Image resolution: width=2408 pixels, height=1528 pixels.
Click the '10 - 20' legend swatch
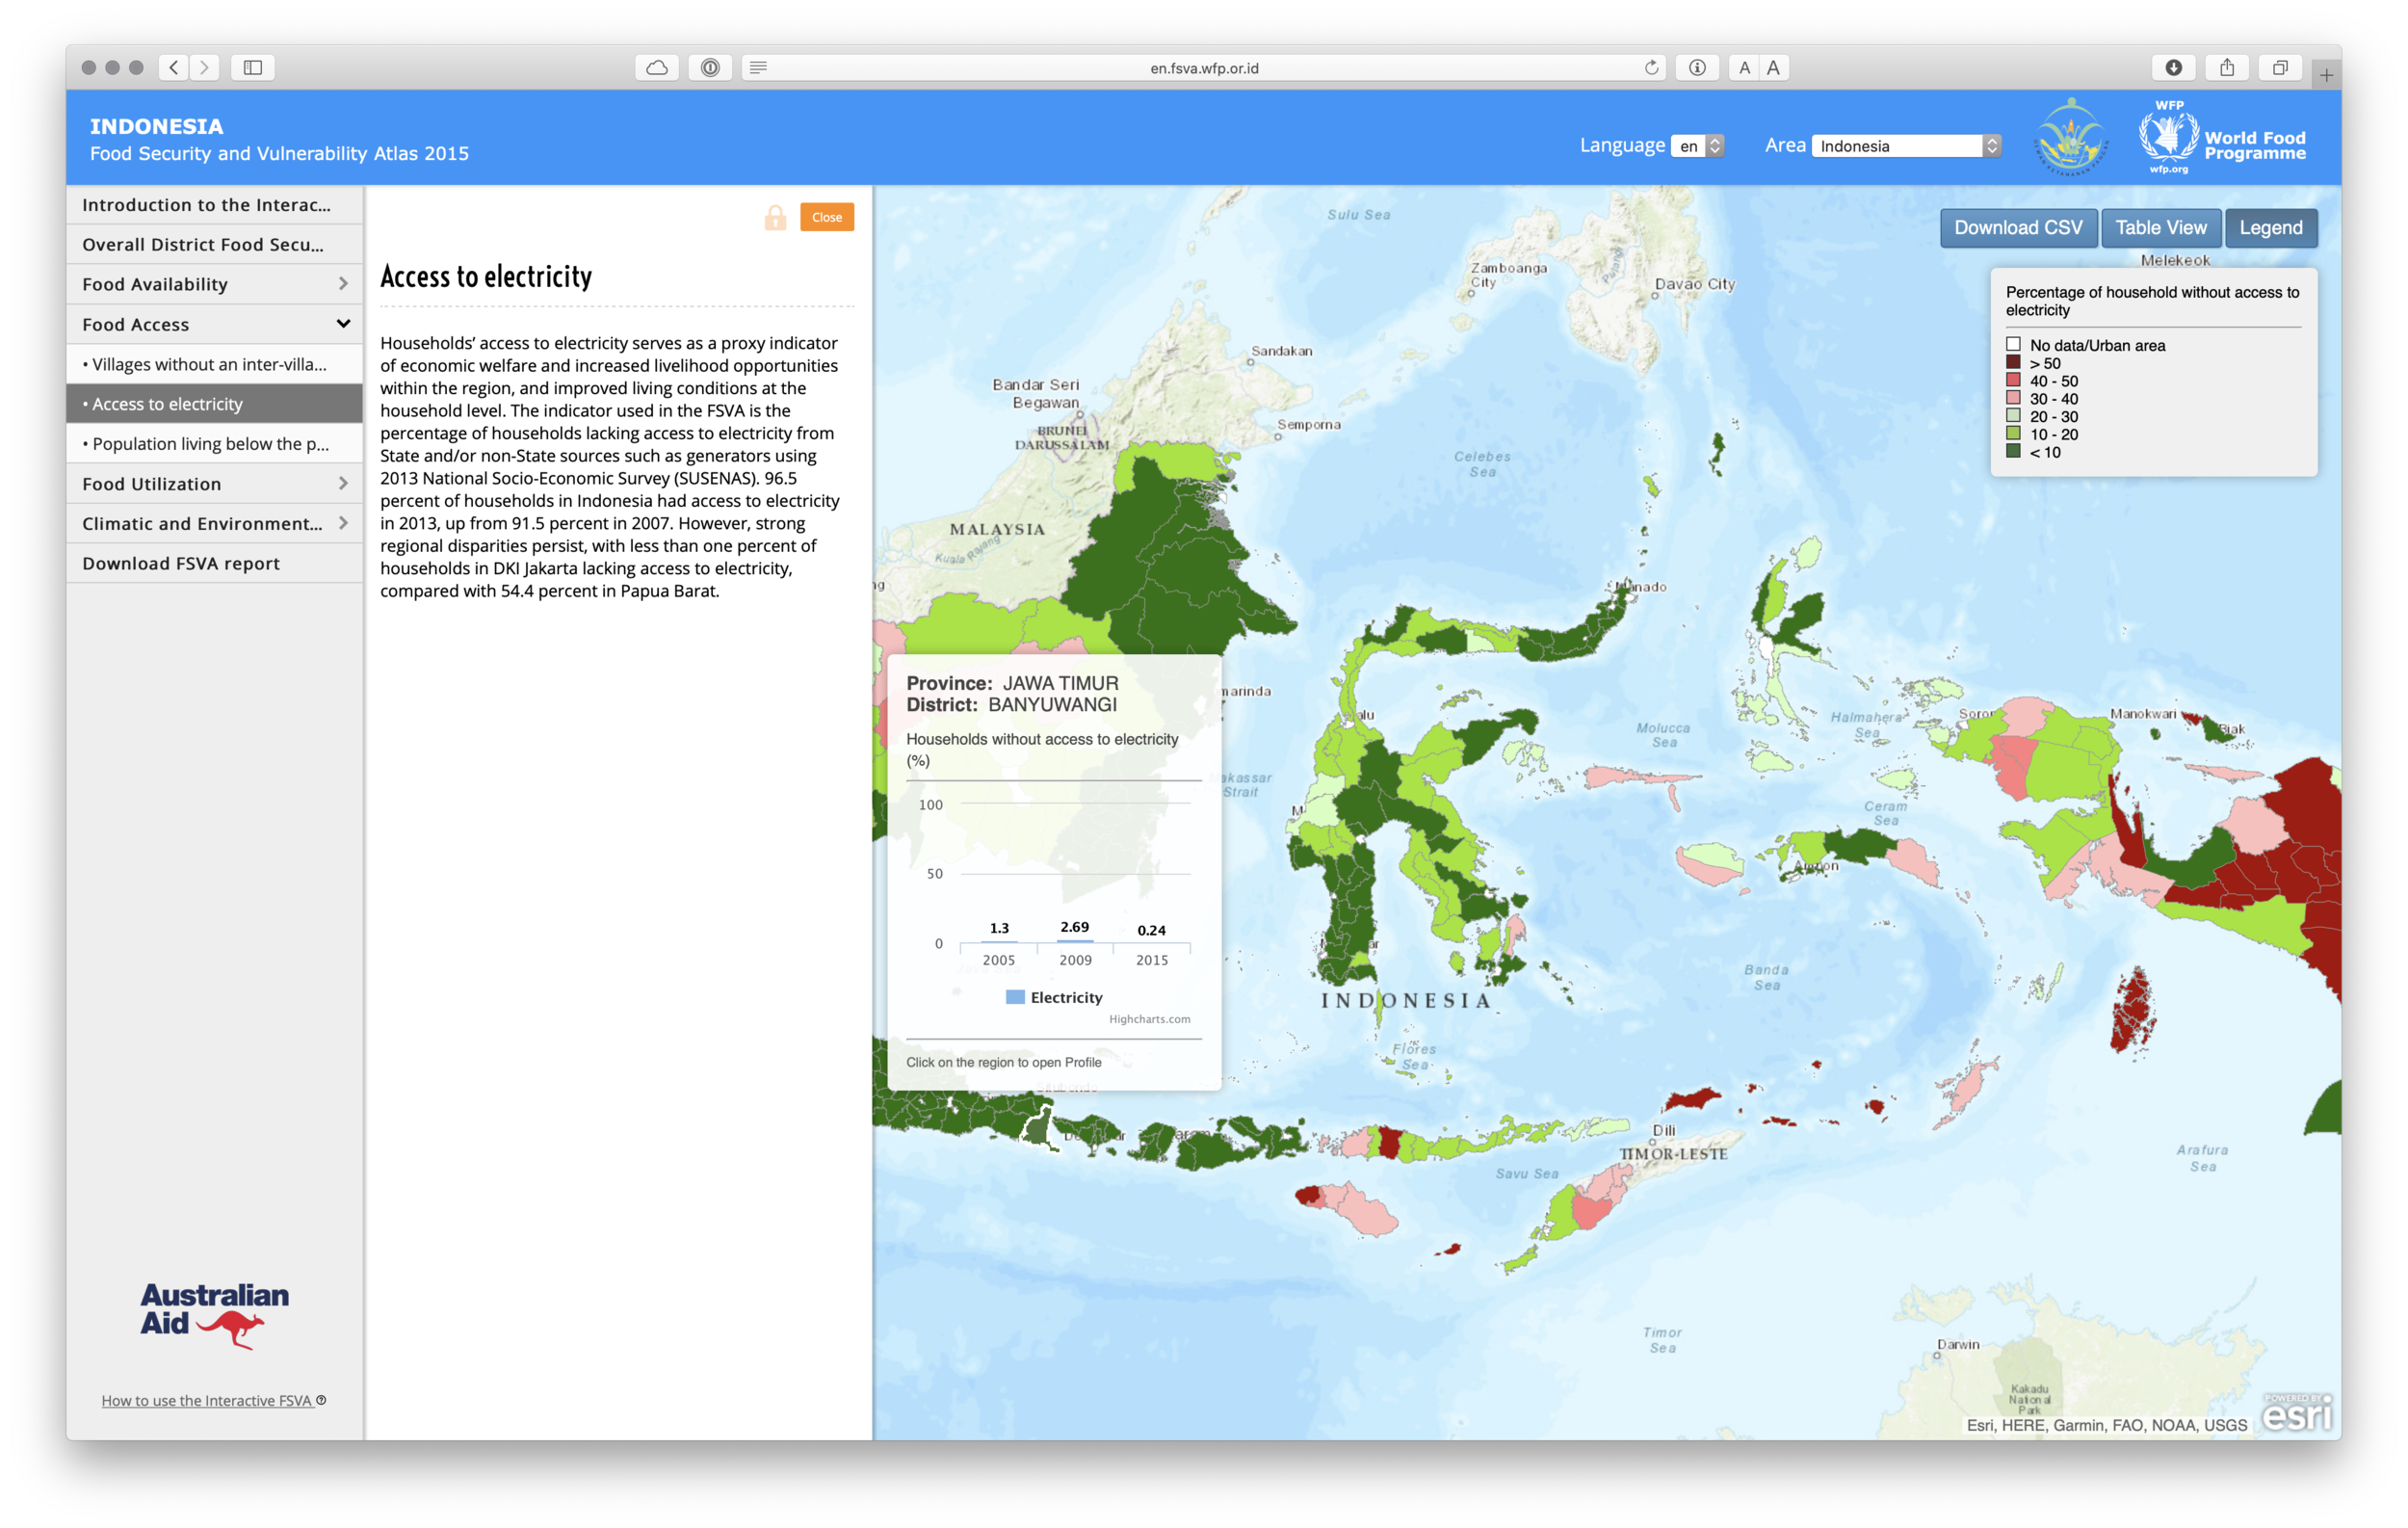click(2013, 434)
